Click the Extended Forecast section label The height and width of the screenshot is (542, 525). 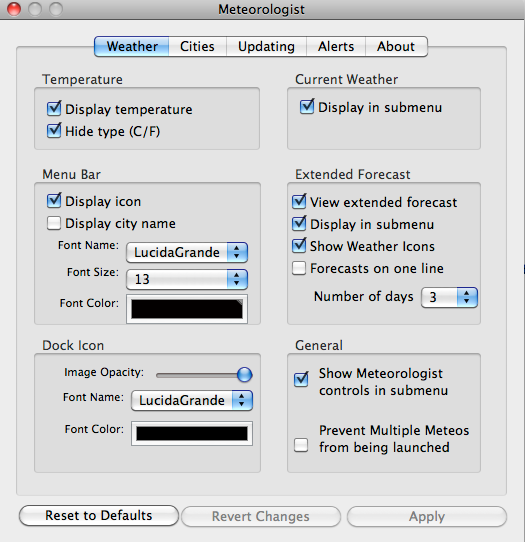(353, 174)
